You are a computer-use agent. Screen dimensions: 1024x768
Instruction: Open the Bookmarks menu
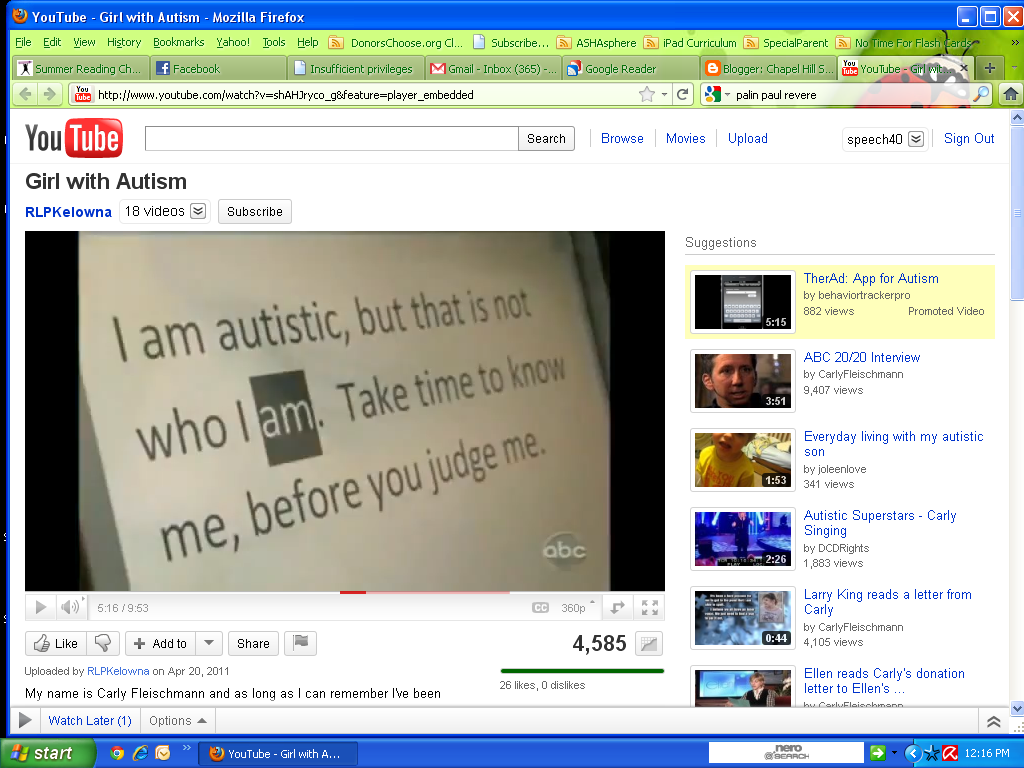point(178,42)
